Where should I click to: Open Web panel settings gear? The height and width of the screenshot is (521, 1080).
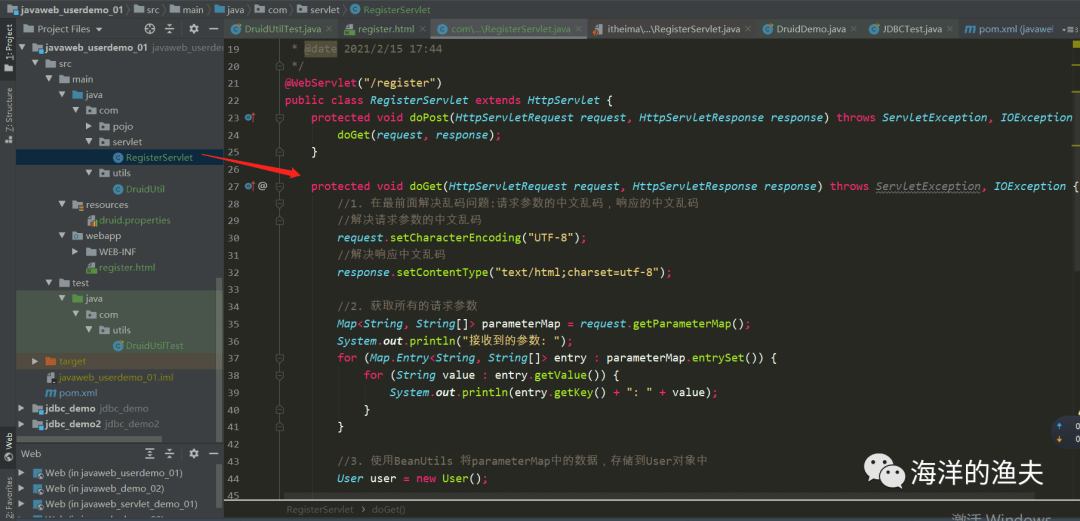click(x=194, y=453)
